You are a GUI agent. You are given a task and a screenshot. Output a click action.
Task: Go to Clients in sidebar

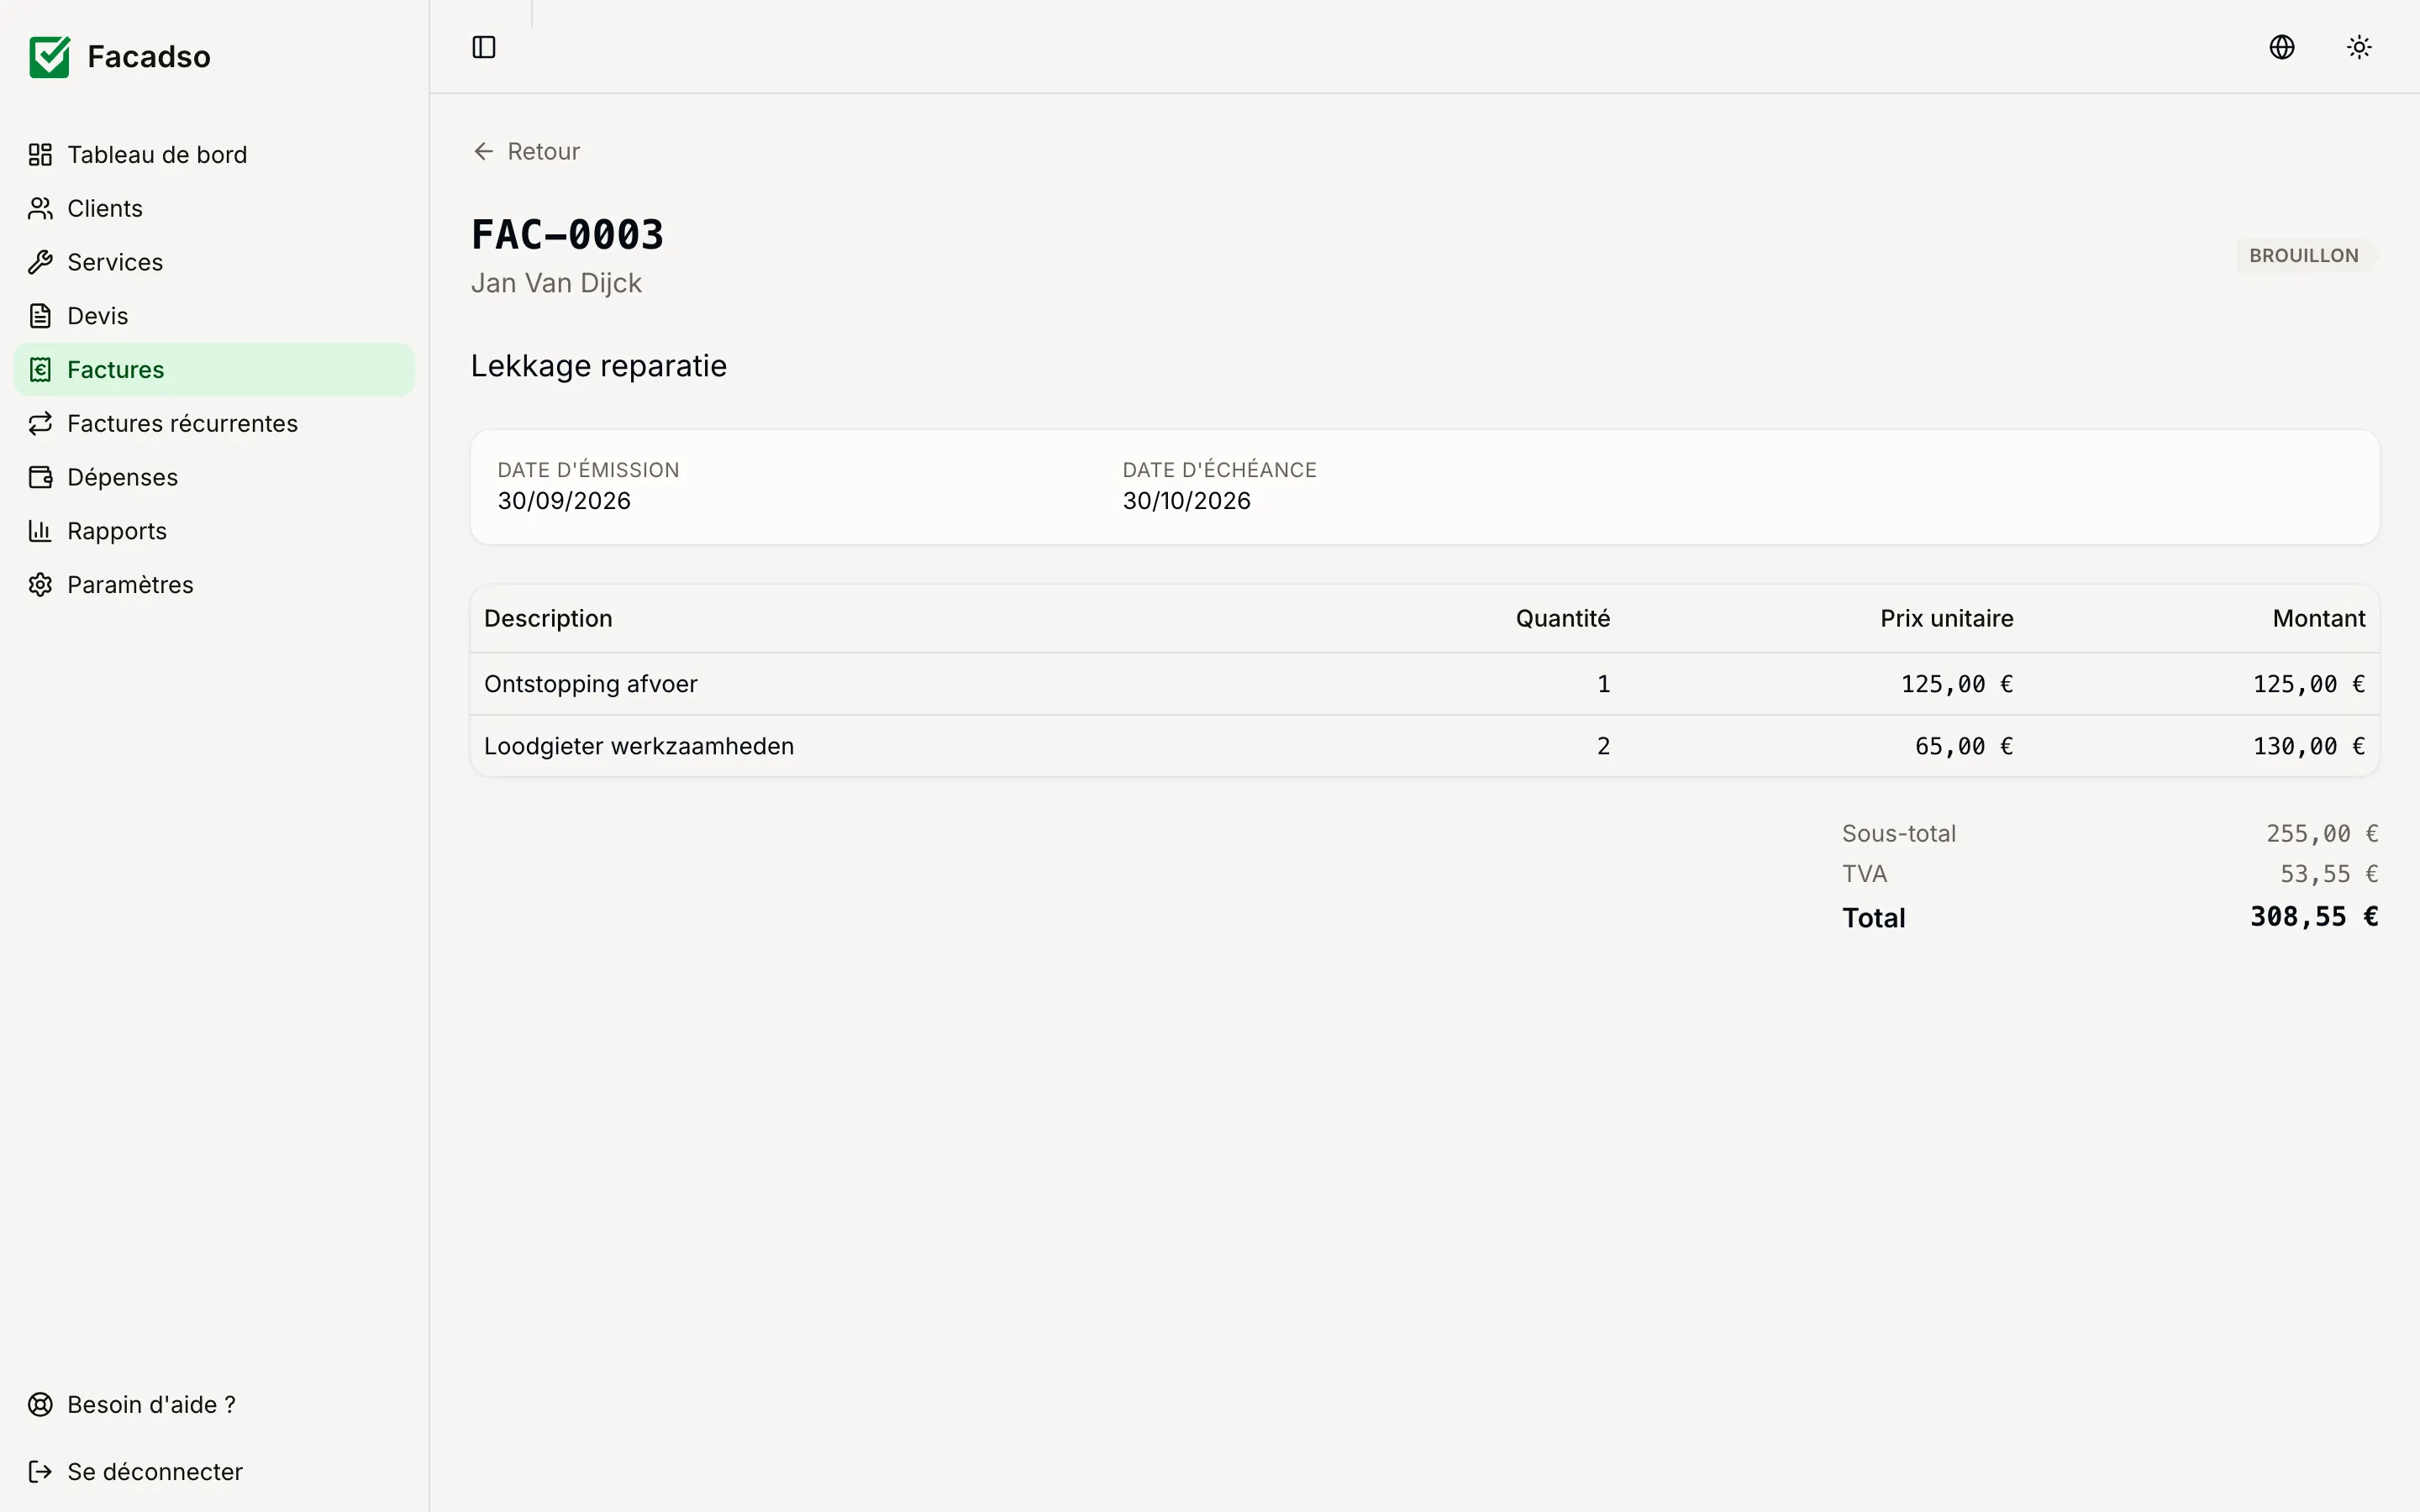tap(214, 208)
